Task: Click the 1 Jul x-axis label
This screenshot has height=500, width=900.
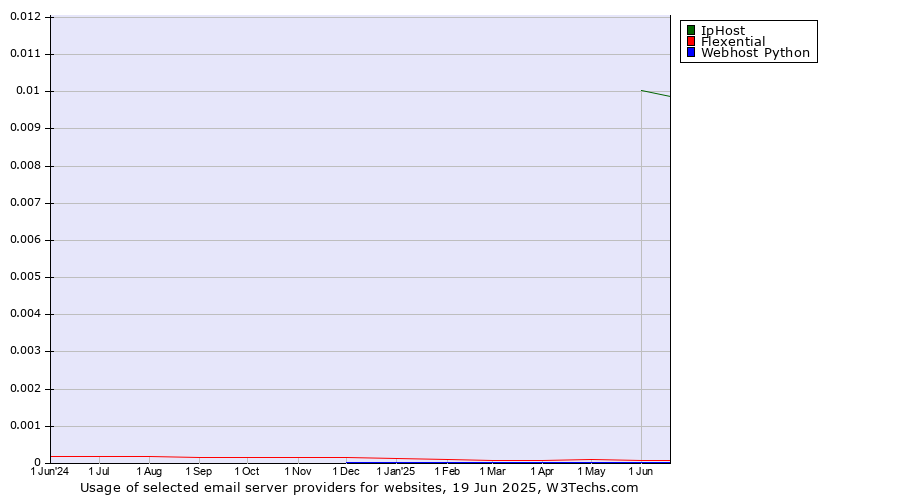Action: (x=99, y=471)
